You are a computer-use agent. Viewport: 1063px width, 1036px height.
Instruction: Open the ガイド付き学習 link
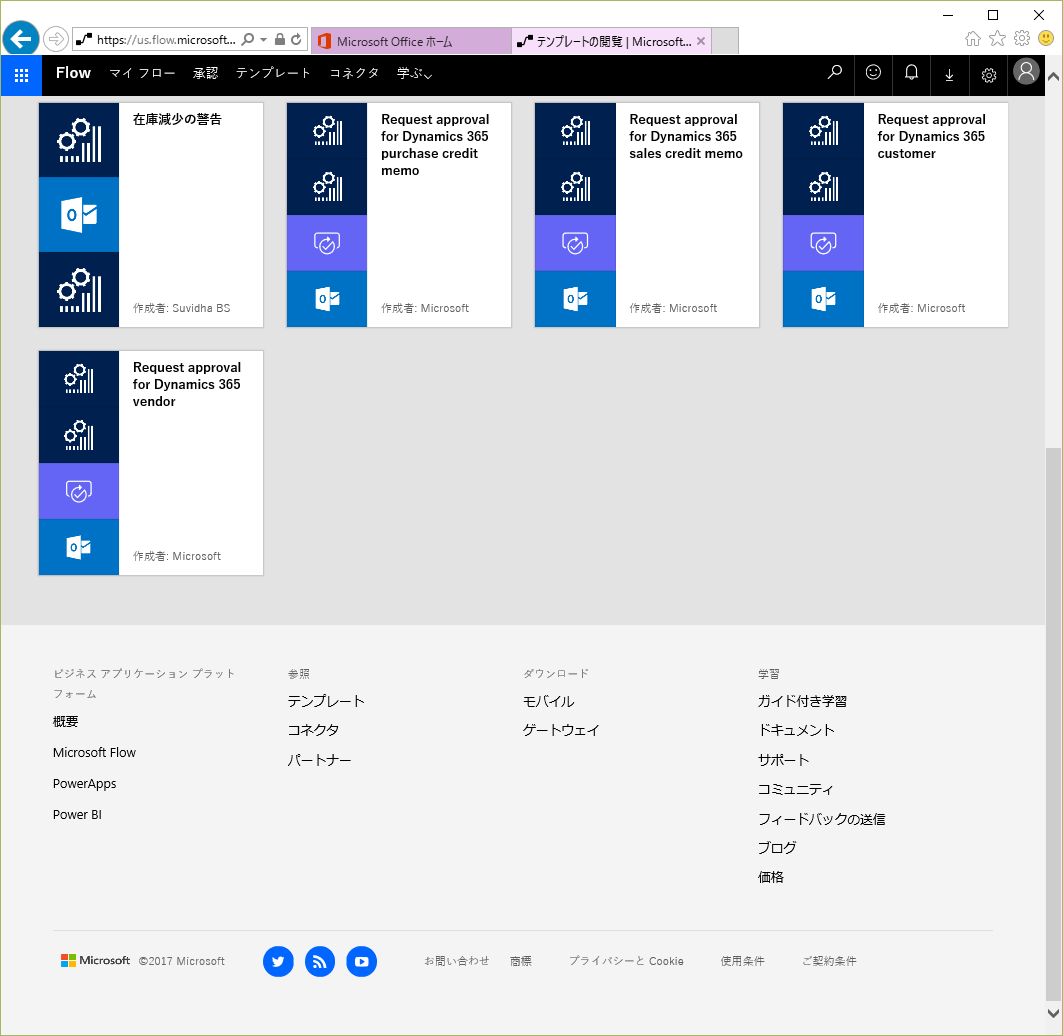[803, 702]
